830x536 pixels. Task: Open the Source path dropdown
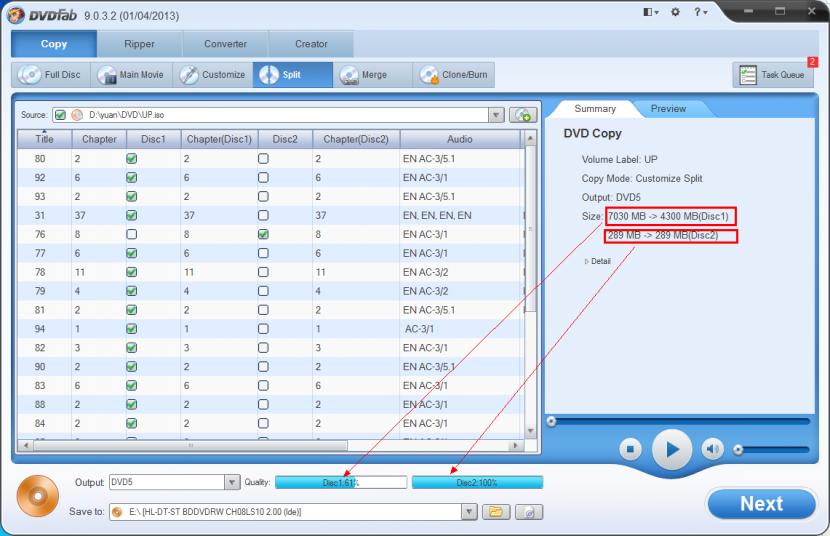point(496,115)
